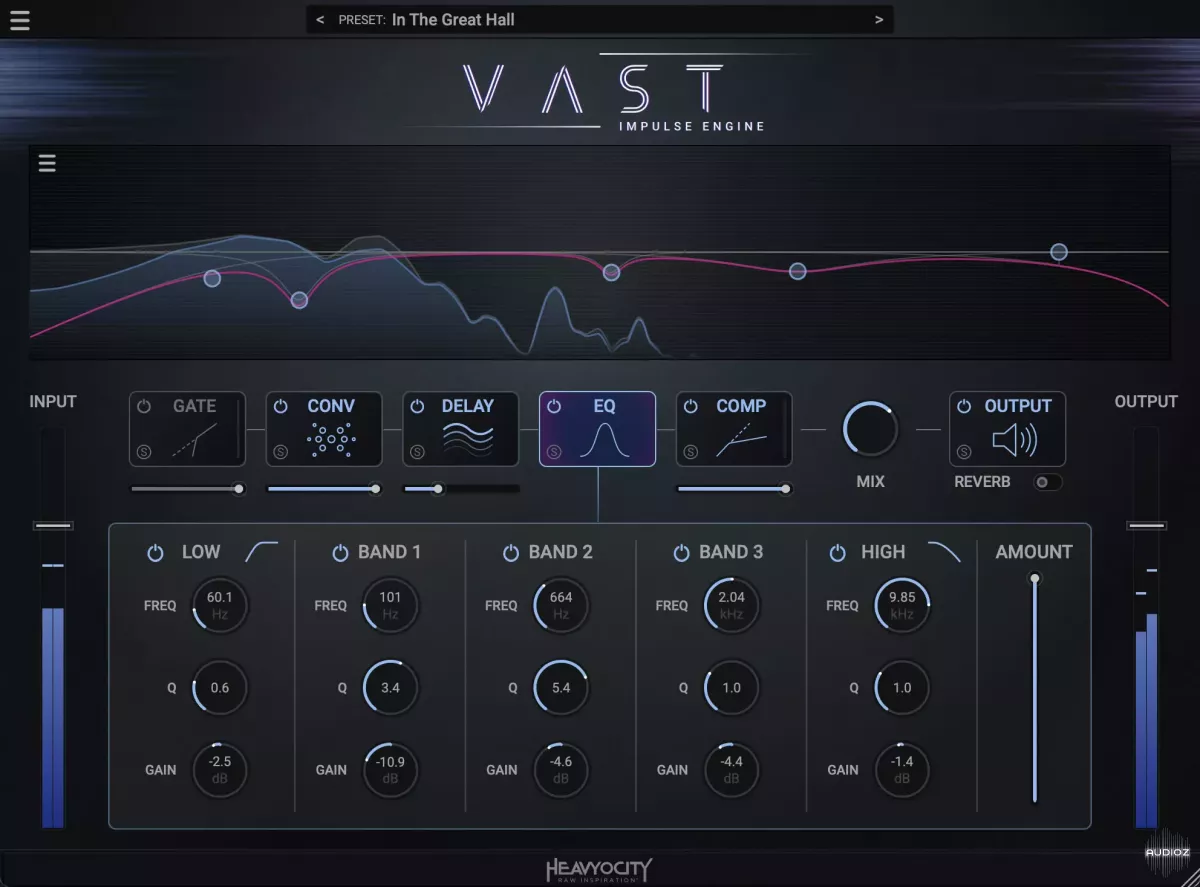The width and height of the screenshot is (1200, 887).
Task: Switch the REVERB toggle
Action: [x=1047, y=482]
